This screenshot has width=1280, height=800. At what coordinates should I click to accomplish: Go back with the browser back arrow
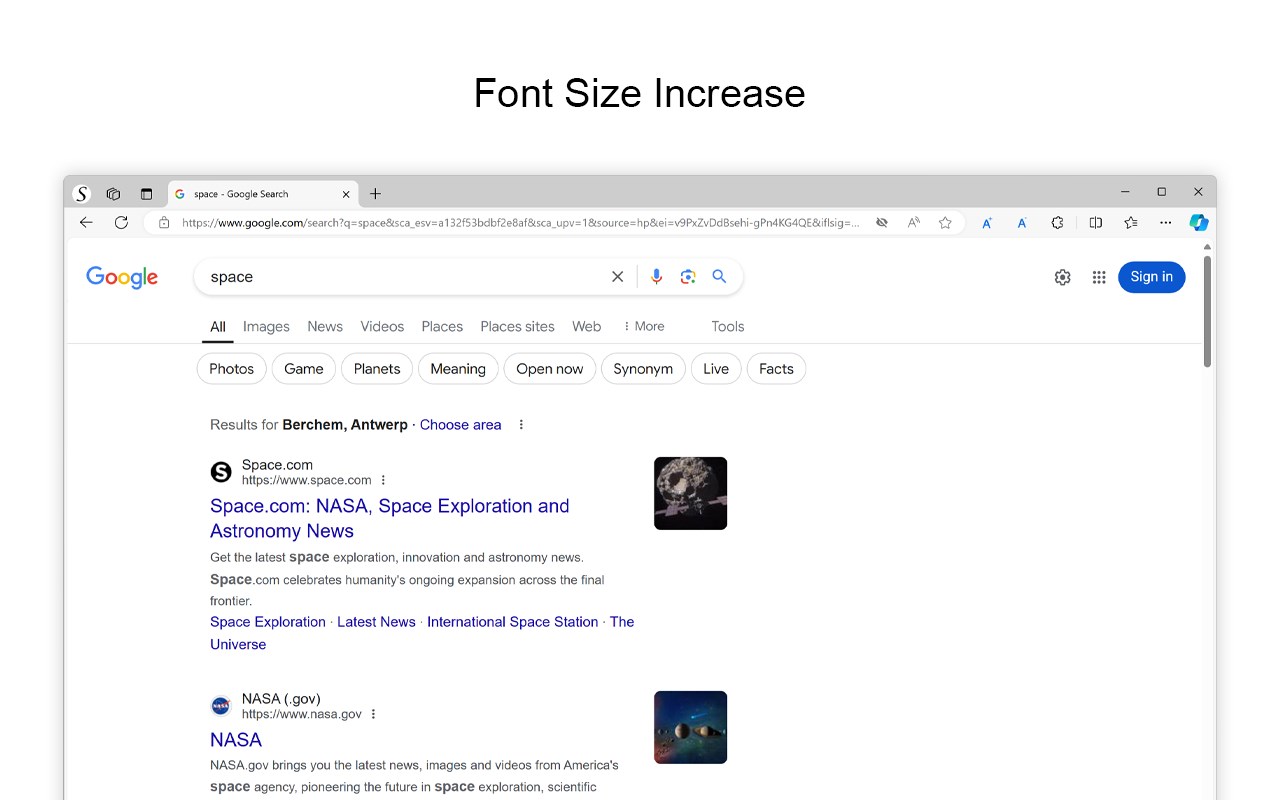click(86, 223)
